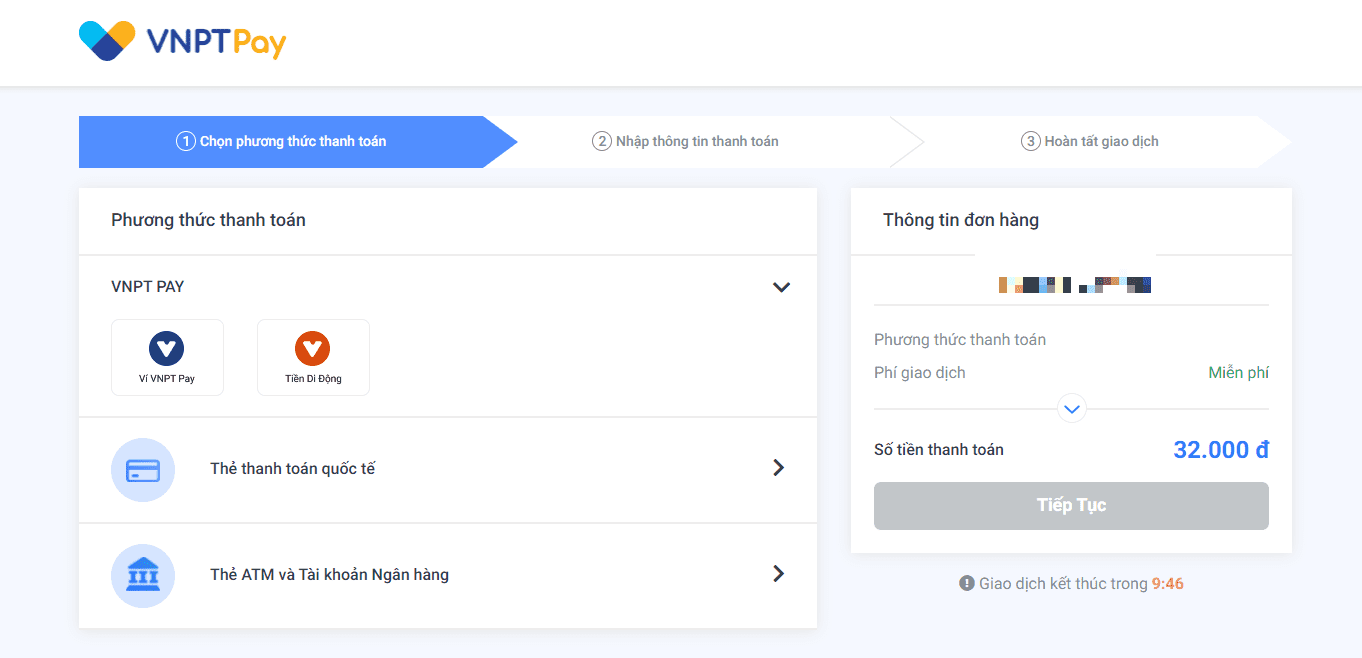Select the Ví VNPT Pay wallet icon
Image resolution: width=1362 pixels, height=658 pixels.
pos(167,349)
